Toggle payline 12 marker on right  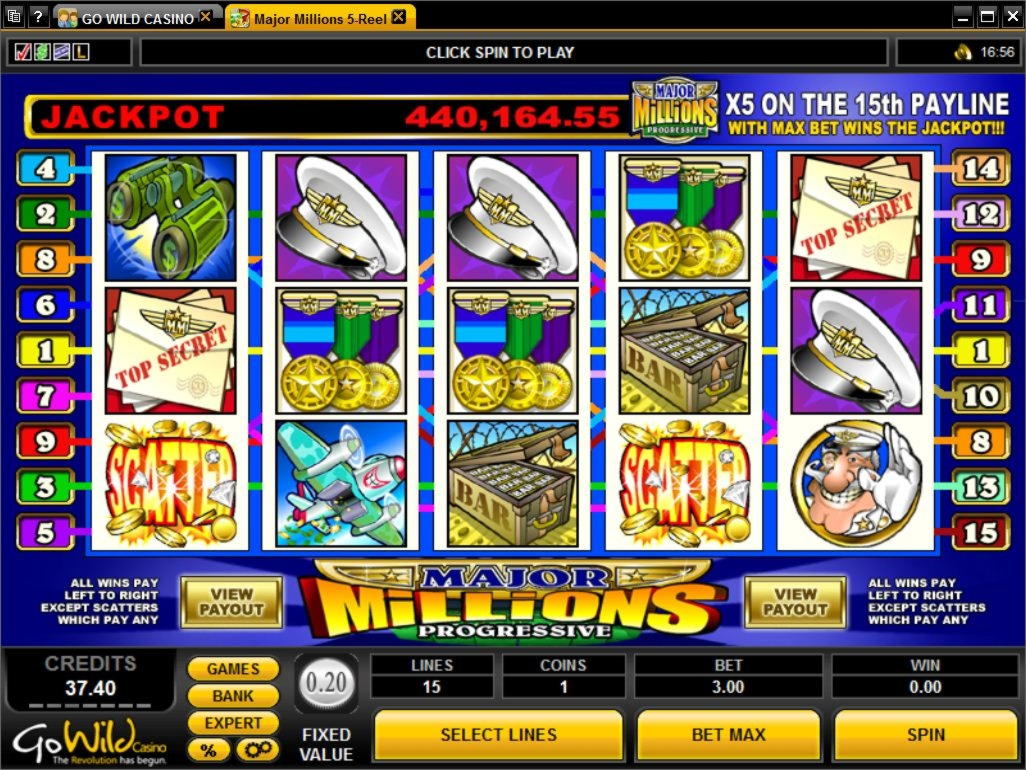pos(980,214)
